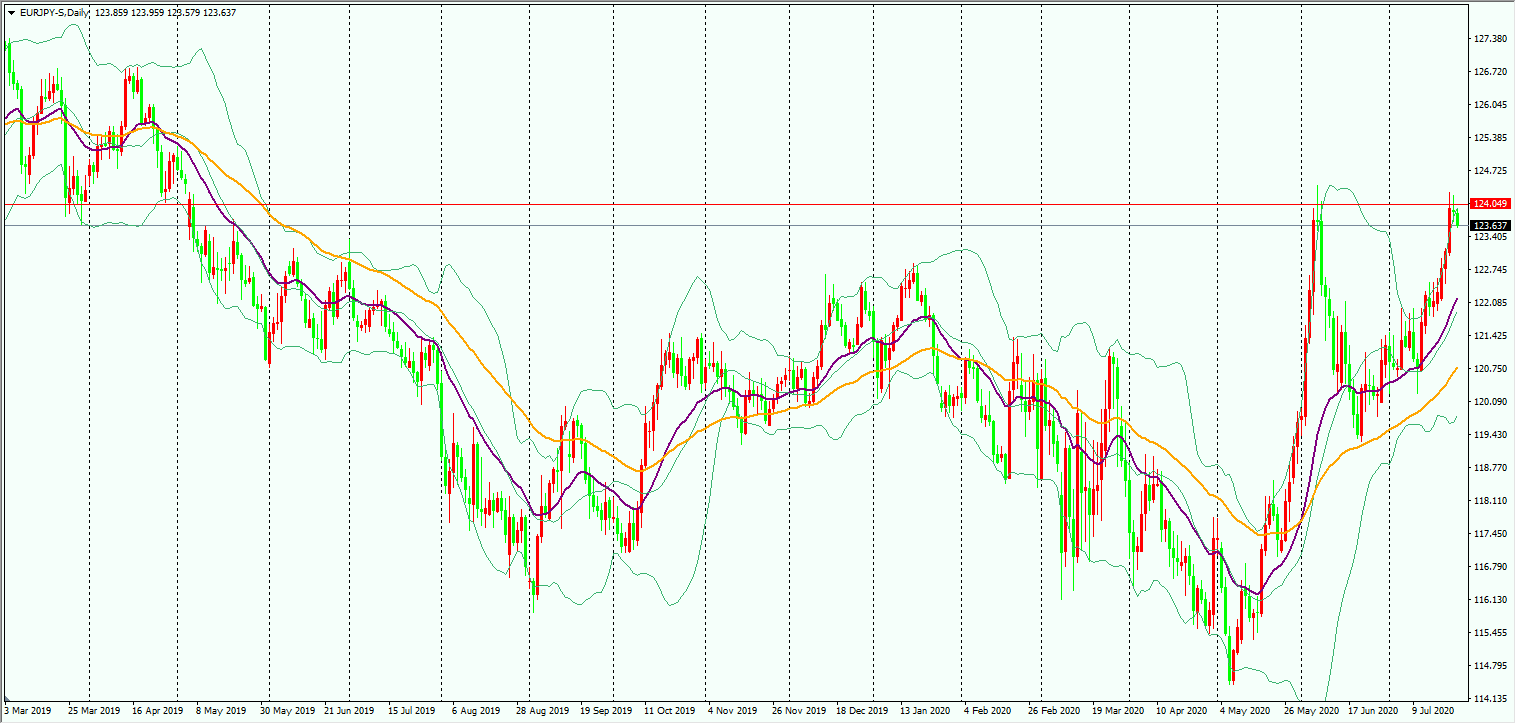This screenshot has width=1516, height=724.
Task: Click the 122.745 price axis label
Action: click(x=1491, y=270)
